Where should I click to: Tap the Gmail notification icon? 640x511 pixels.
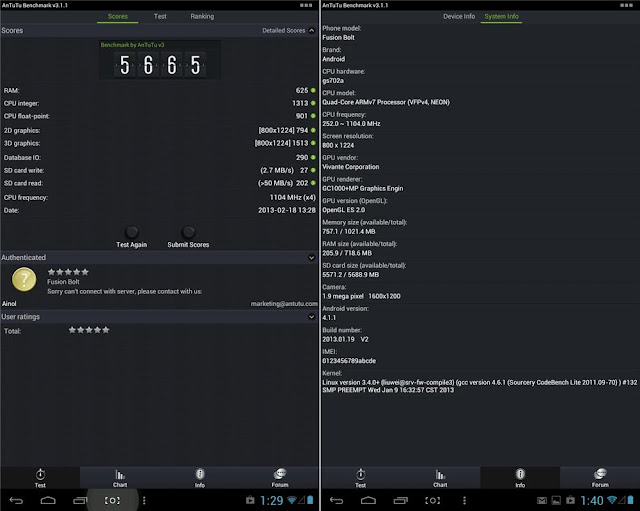pos(542,500)
